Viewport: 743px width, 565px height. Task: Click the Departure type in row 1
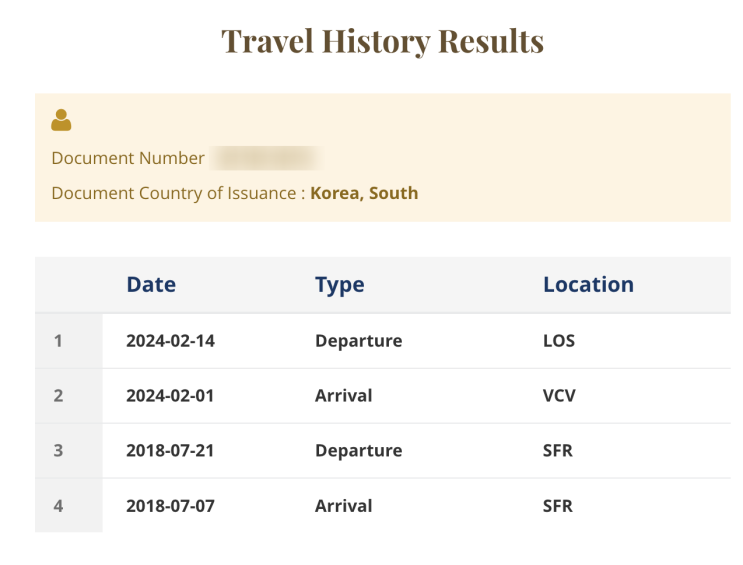point(358,341)
